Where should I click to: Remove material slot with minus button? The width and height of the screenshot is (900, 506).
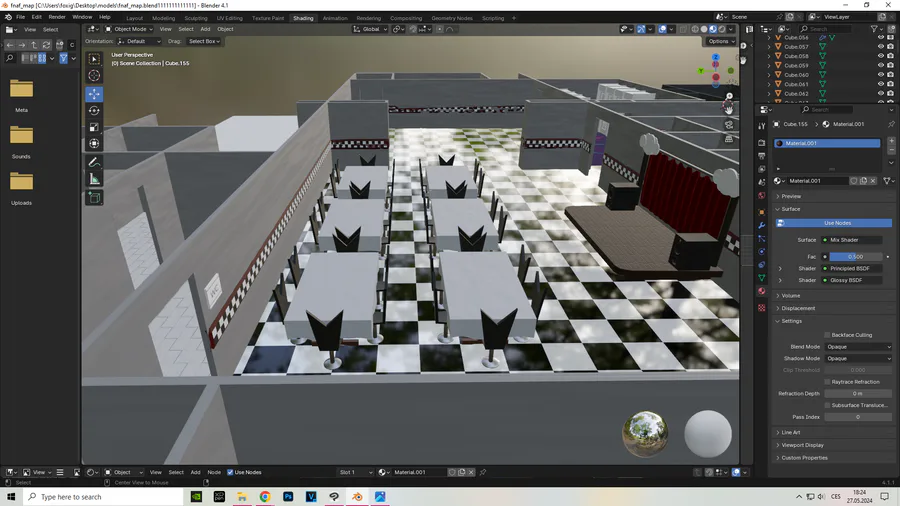coord(891,150)
